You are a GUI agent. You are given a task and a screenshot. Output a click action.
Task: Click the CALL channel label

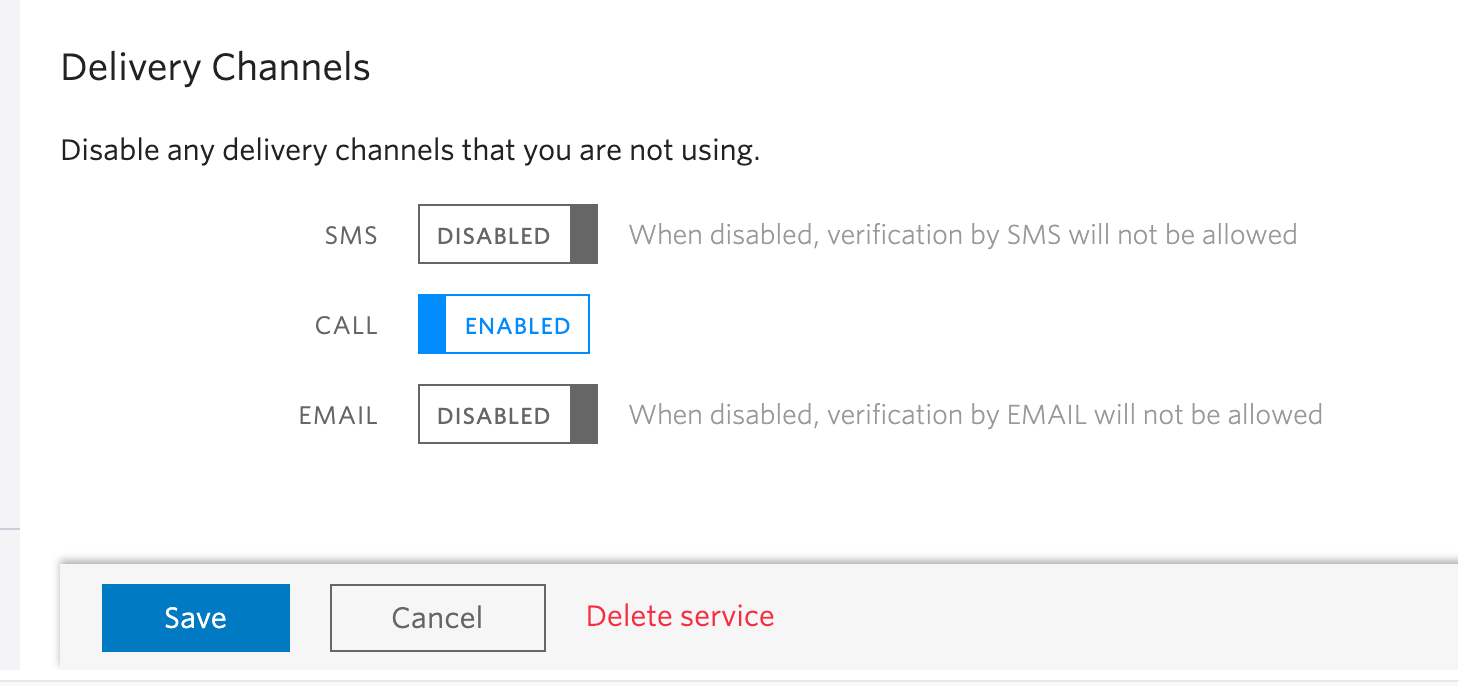tap(345, 324)
